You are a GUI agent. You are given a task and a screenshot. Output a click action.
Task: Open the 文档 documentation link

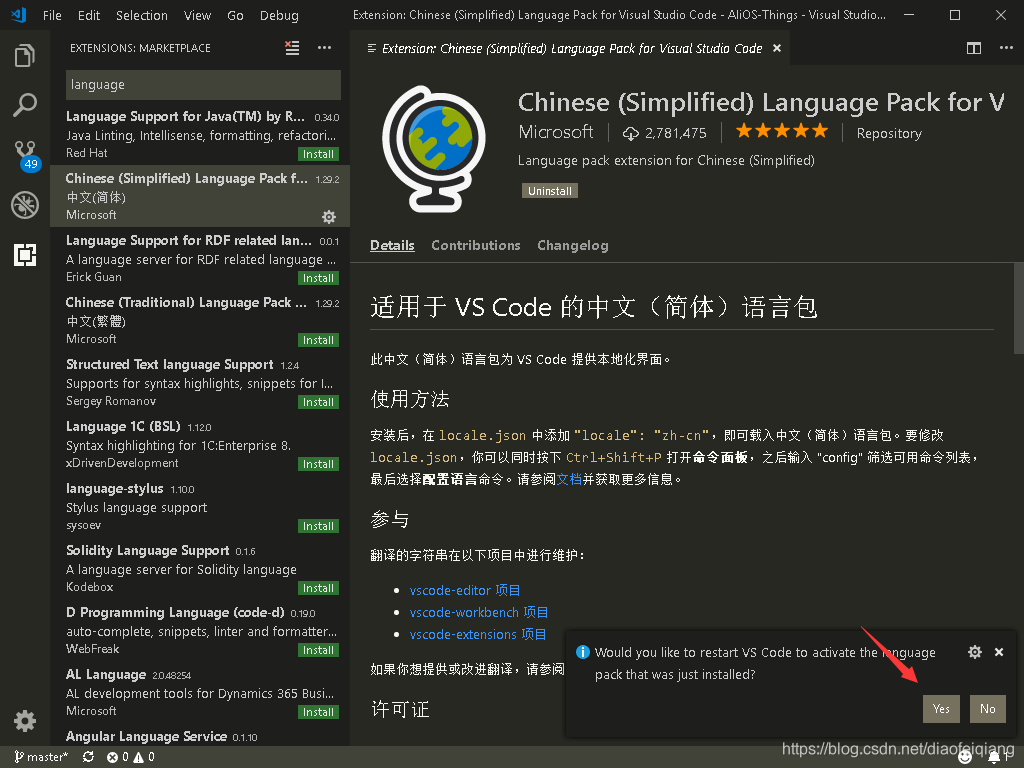[569, 479]
